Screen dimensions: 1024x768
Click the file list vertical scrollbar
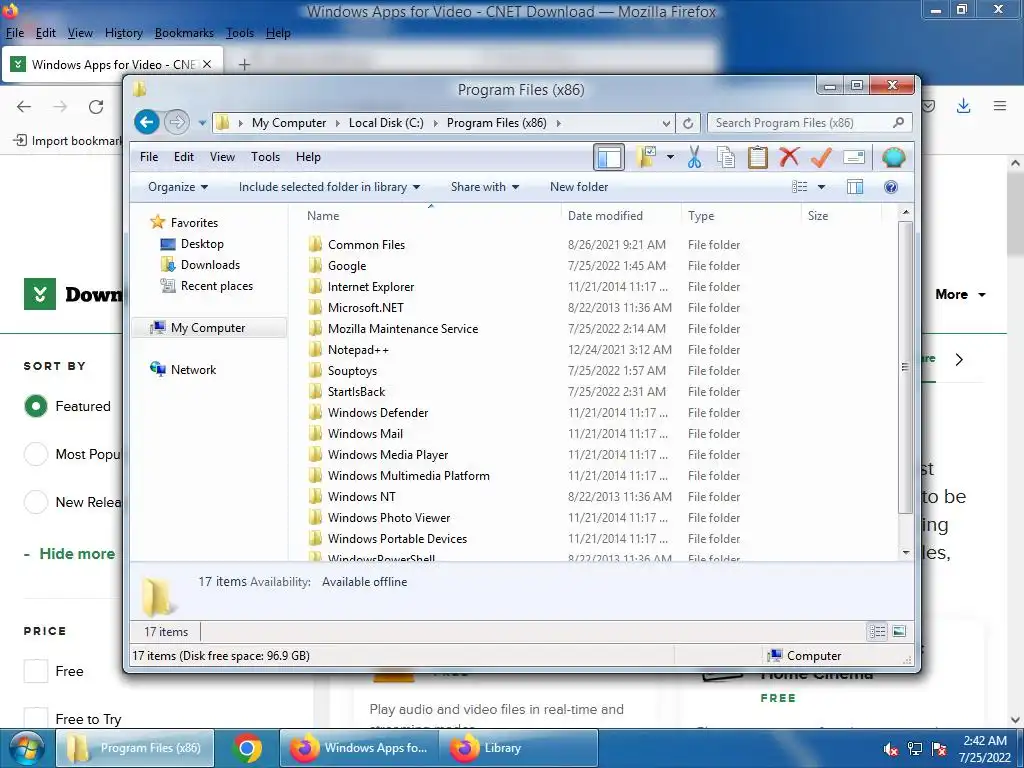(x=905, y=367)
